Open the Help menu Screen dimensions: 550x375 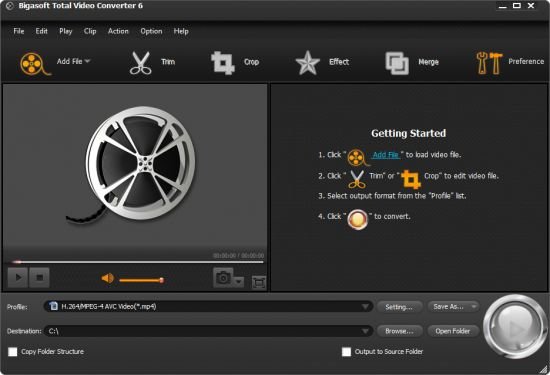coord(181,31)
